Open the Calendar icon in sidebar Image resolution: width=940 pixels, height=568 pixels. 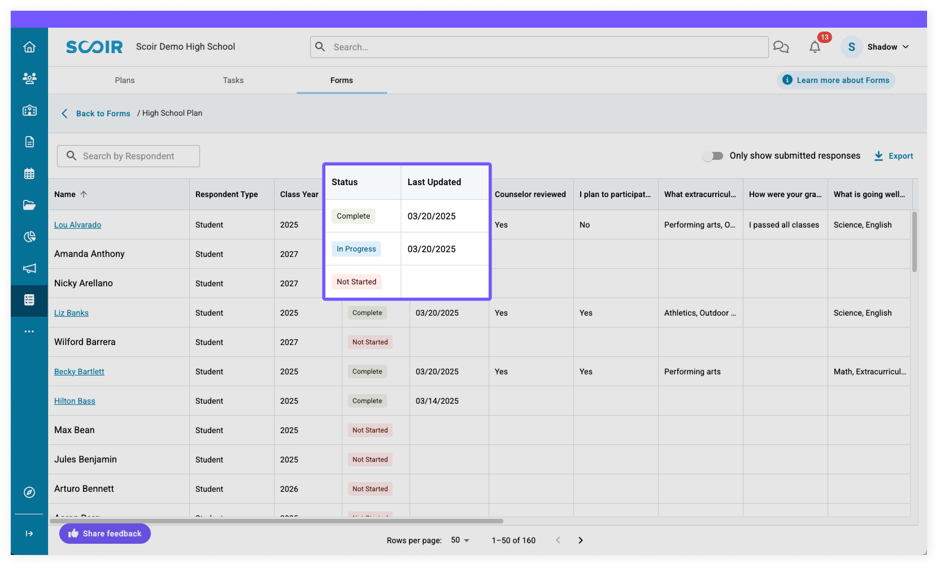[29, 173]
